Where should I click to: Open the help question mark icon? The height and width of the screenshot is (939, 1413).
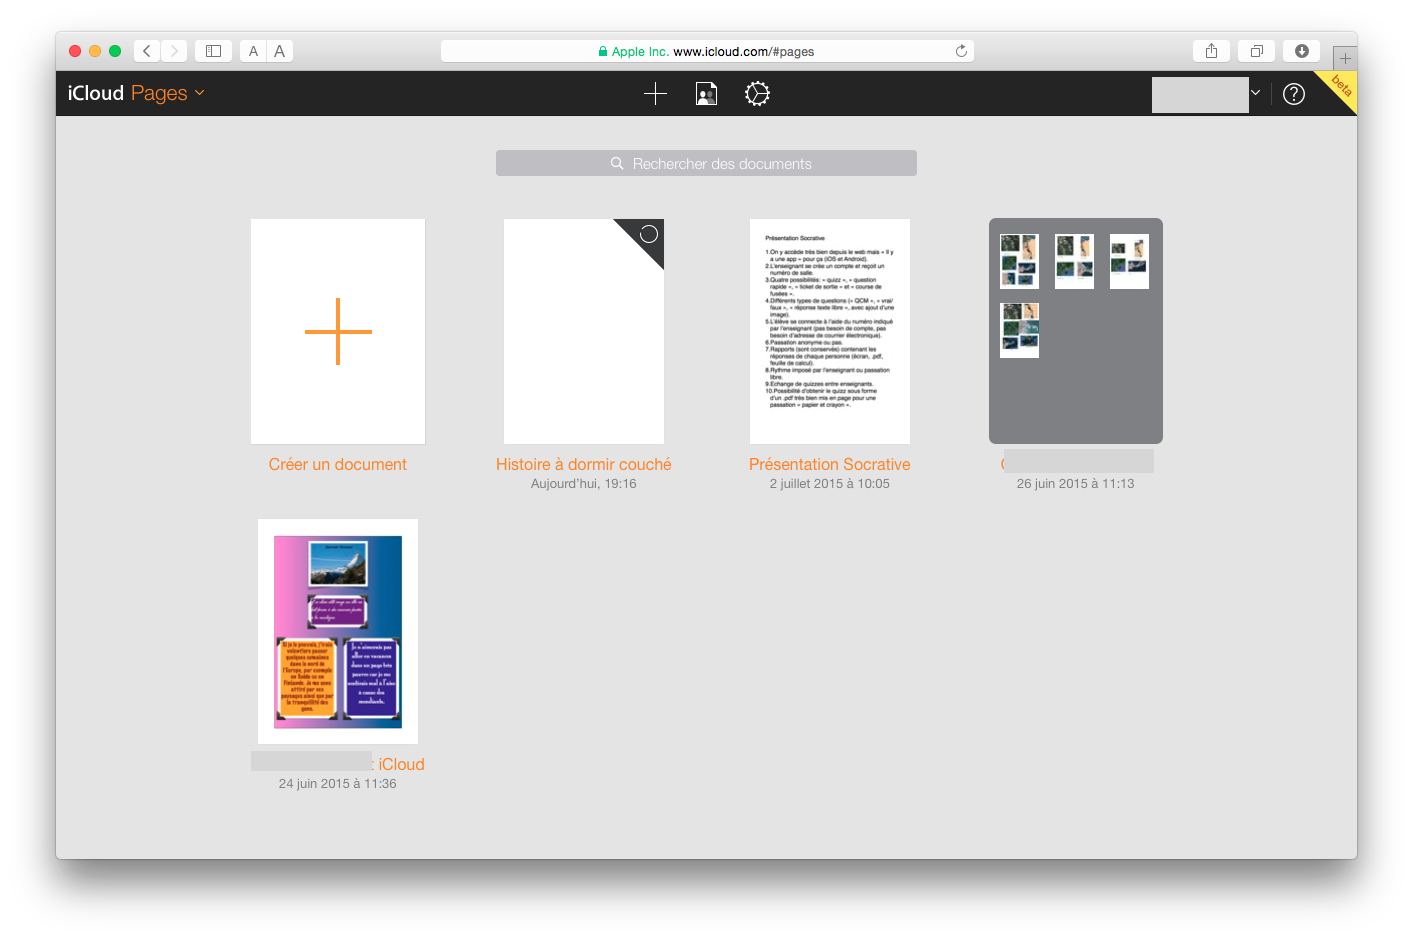1293,94
